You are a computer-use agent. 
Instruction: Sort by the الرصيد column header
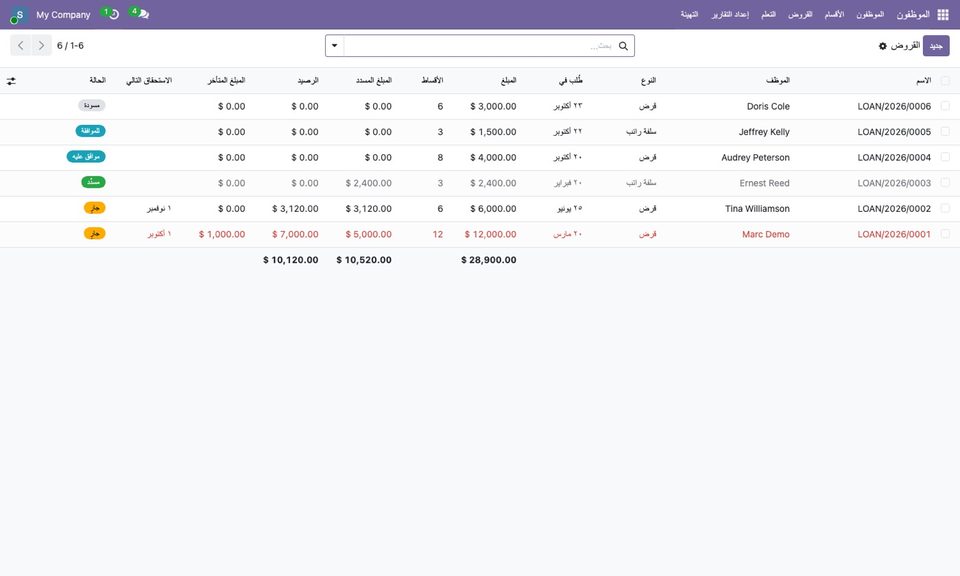click(x=308, y=81)
